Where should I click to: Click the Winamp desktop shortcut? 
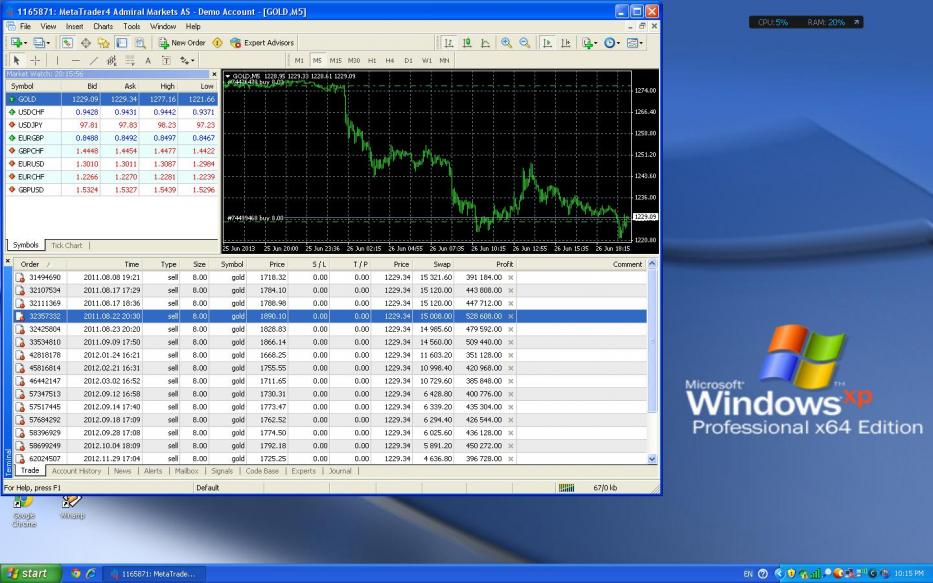click(x=72, y=507)
